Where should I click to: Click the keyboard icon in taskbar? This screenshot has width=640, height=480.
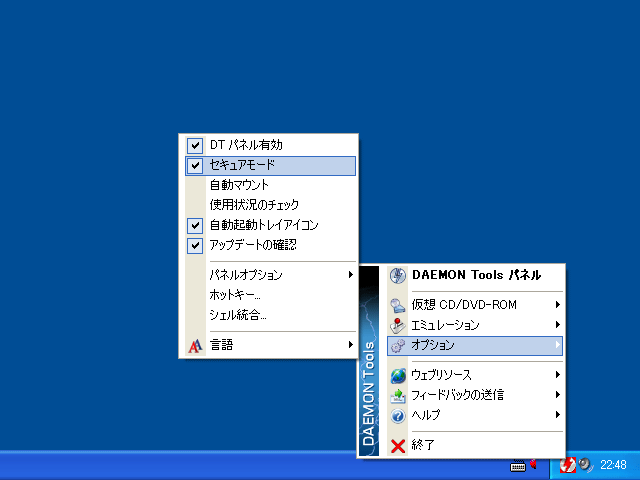click(x=518, y=466)
